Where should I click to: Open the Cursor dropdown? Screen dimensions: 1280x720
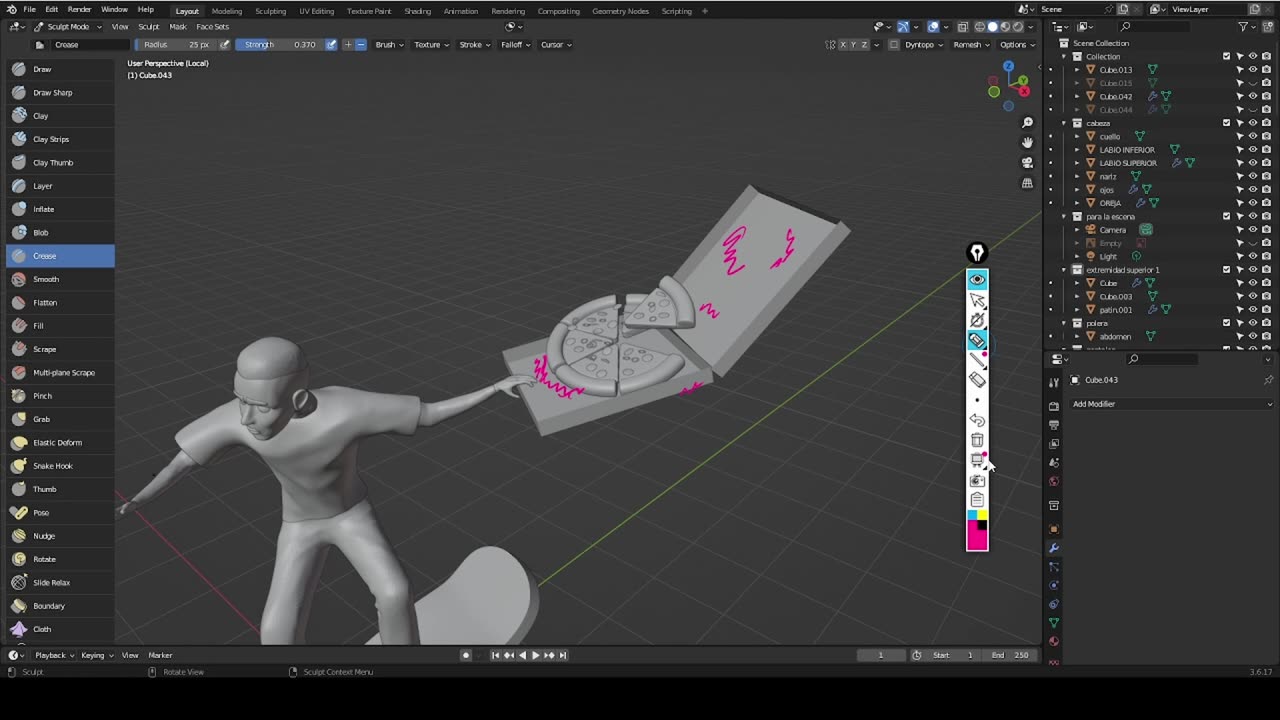[556, 45]
